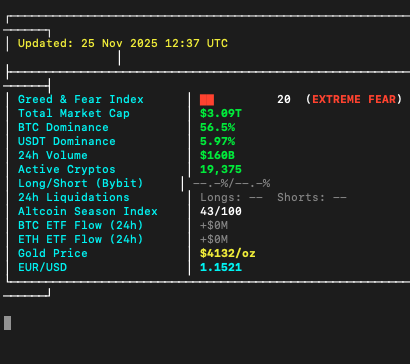This screenshot has height=364, width=410.
Task: Select the 43/100 value
Action: click(221, 211)
